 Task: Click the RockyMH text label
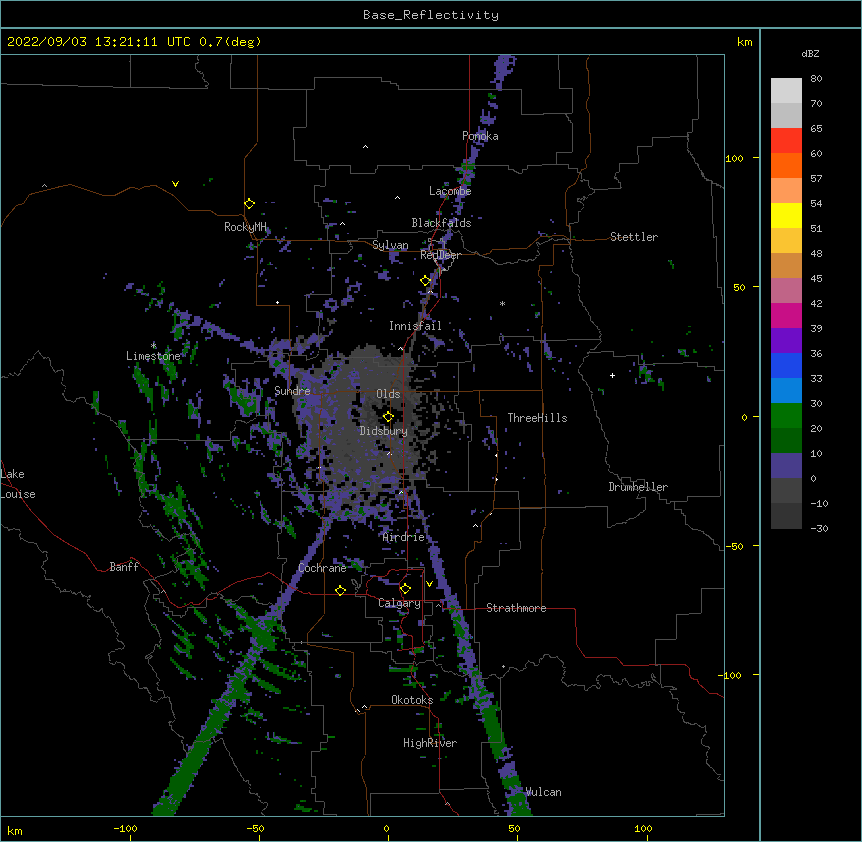click(245, 227)
